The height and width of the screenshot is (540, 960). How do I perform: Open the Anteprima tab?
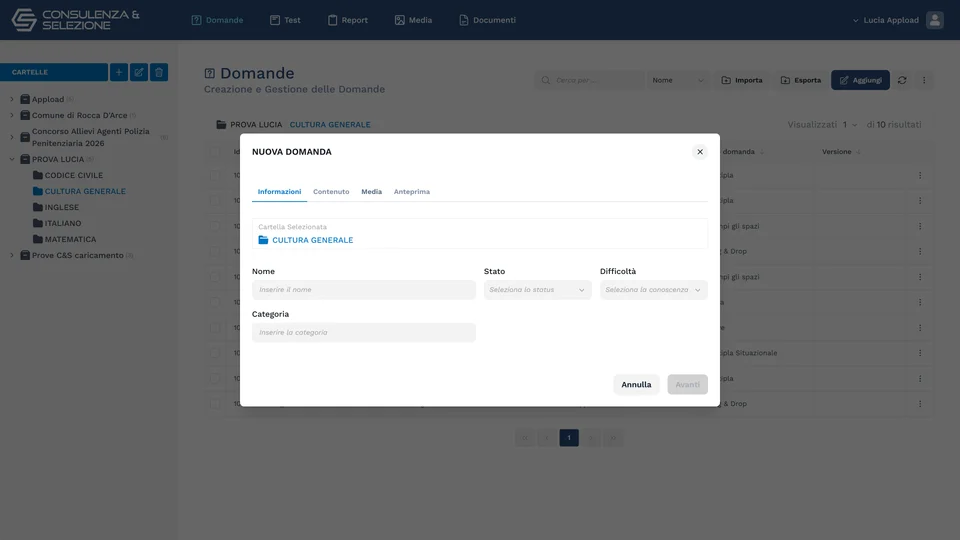(x=411, y=192)
